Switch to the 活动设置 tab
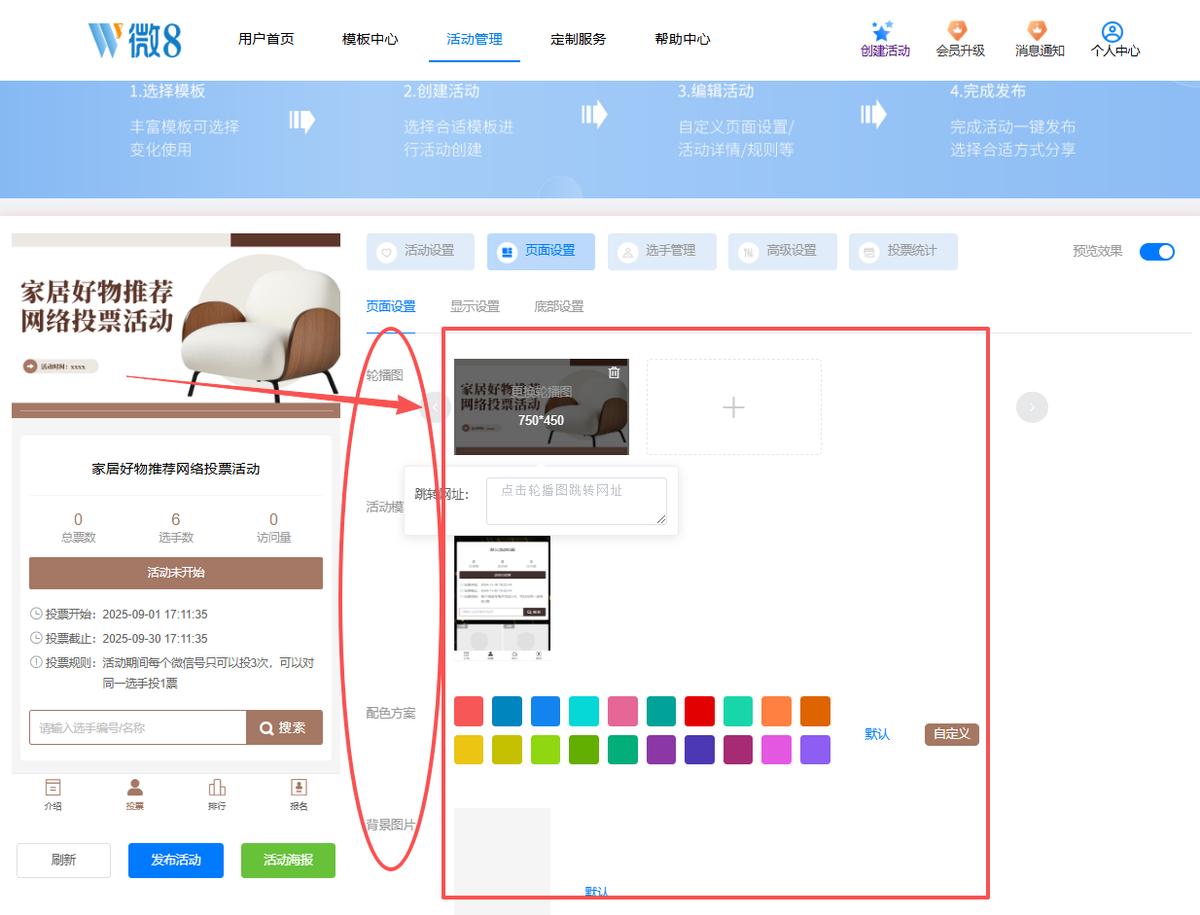 420,252
